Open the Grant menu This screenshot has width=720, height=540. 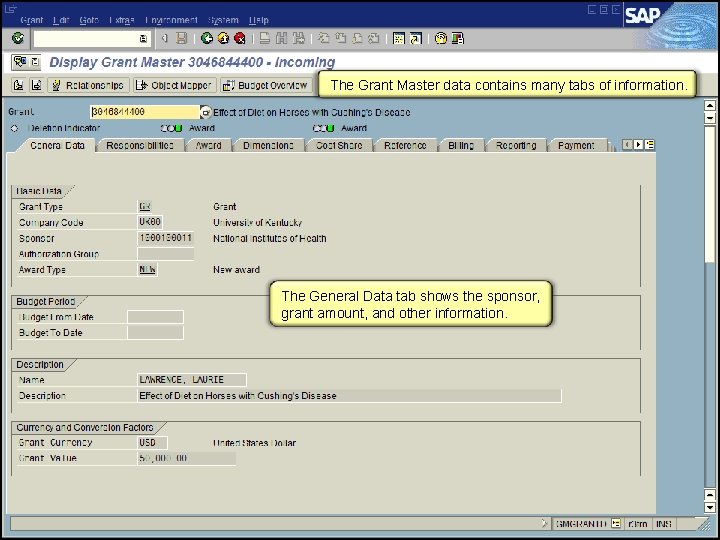[32, 20]
